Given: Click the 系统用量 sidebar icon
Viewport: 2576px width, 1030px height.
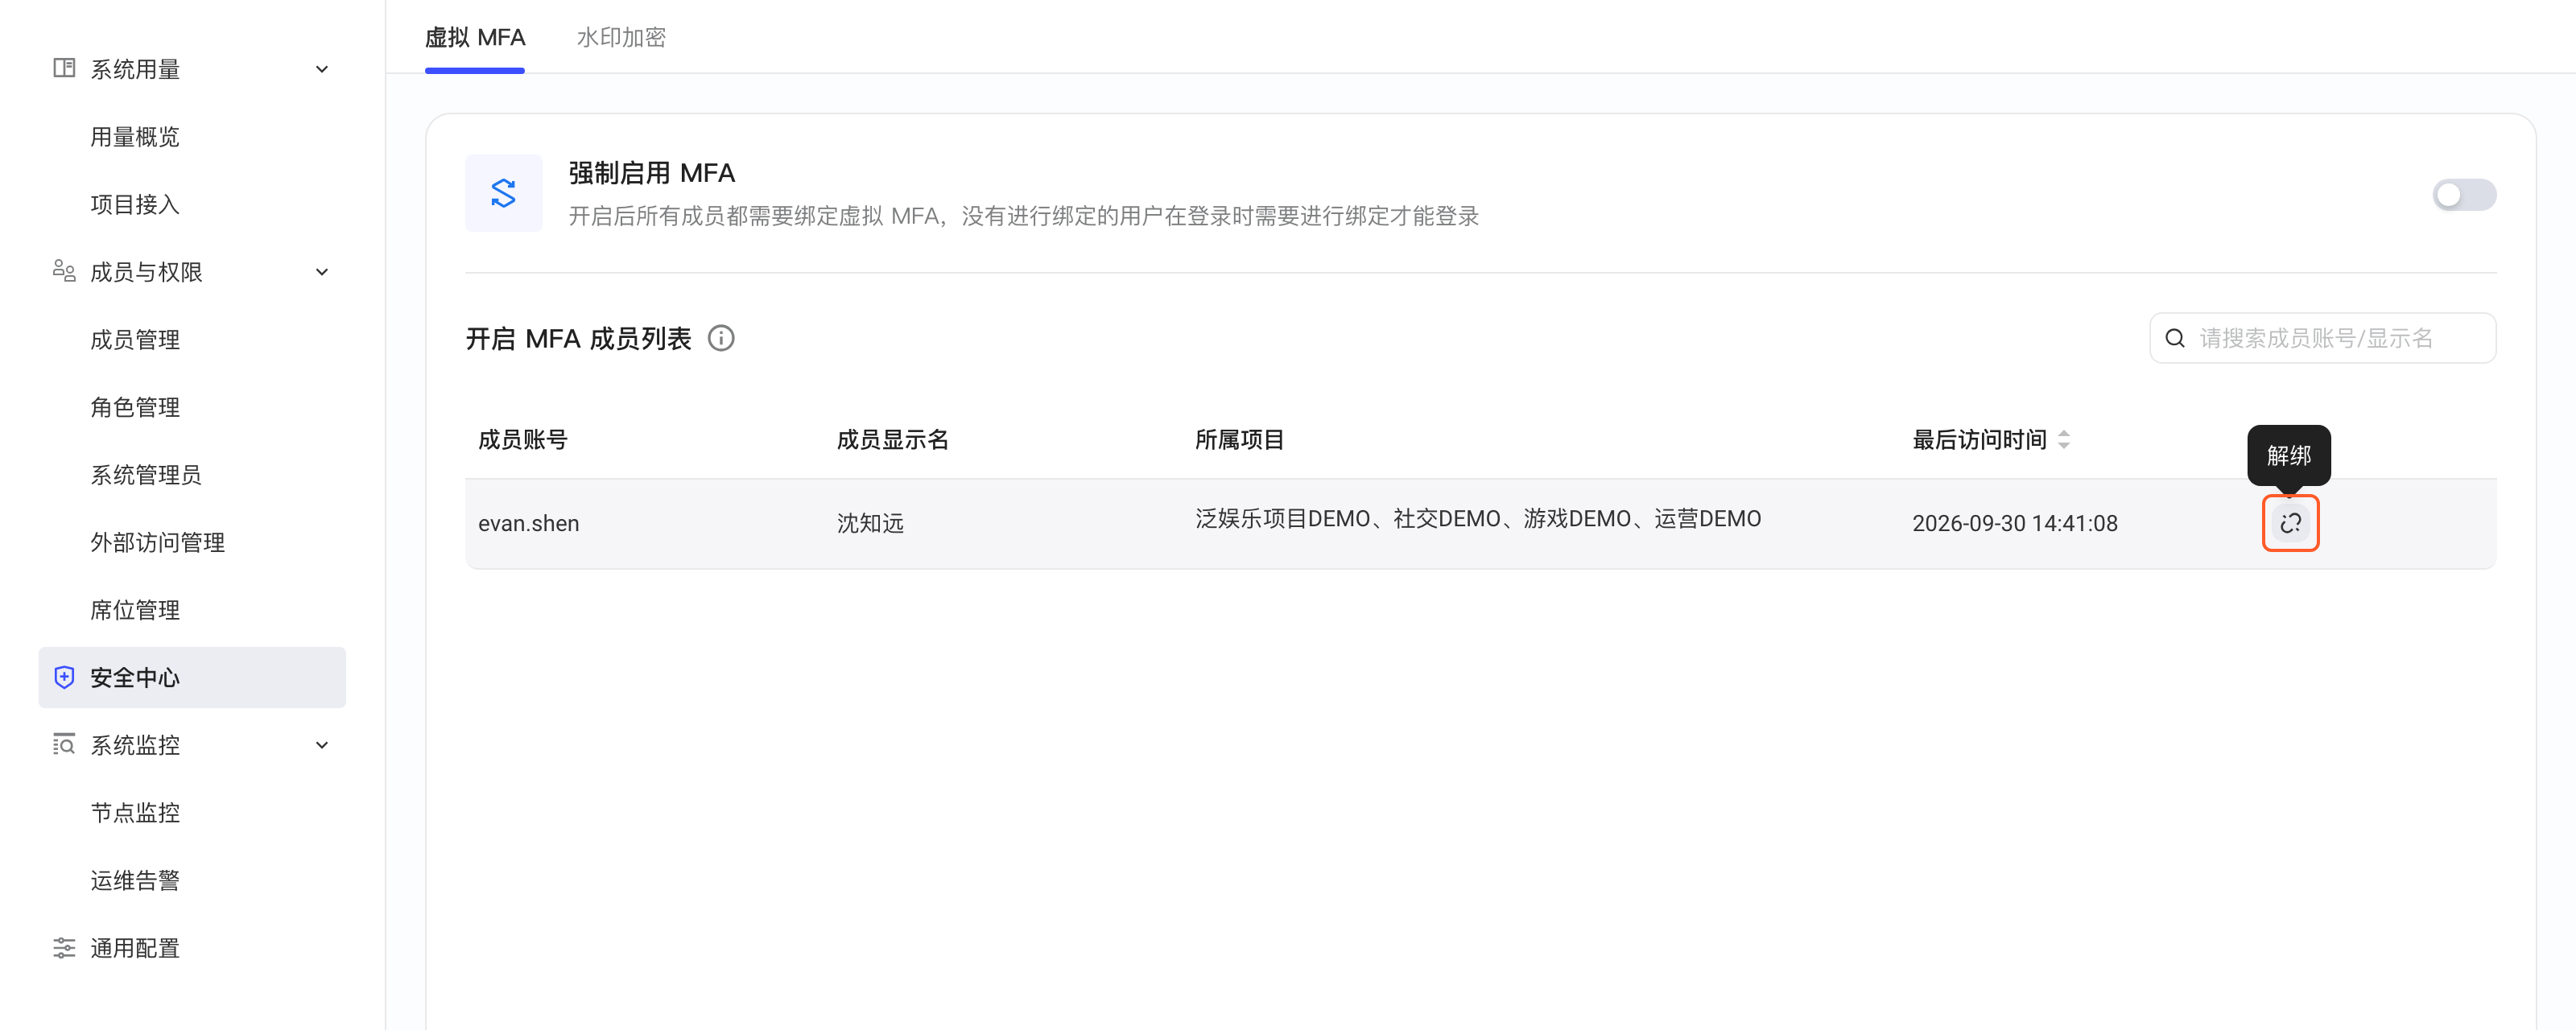Looking at the screenshot, I should tap(64, 68).
